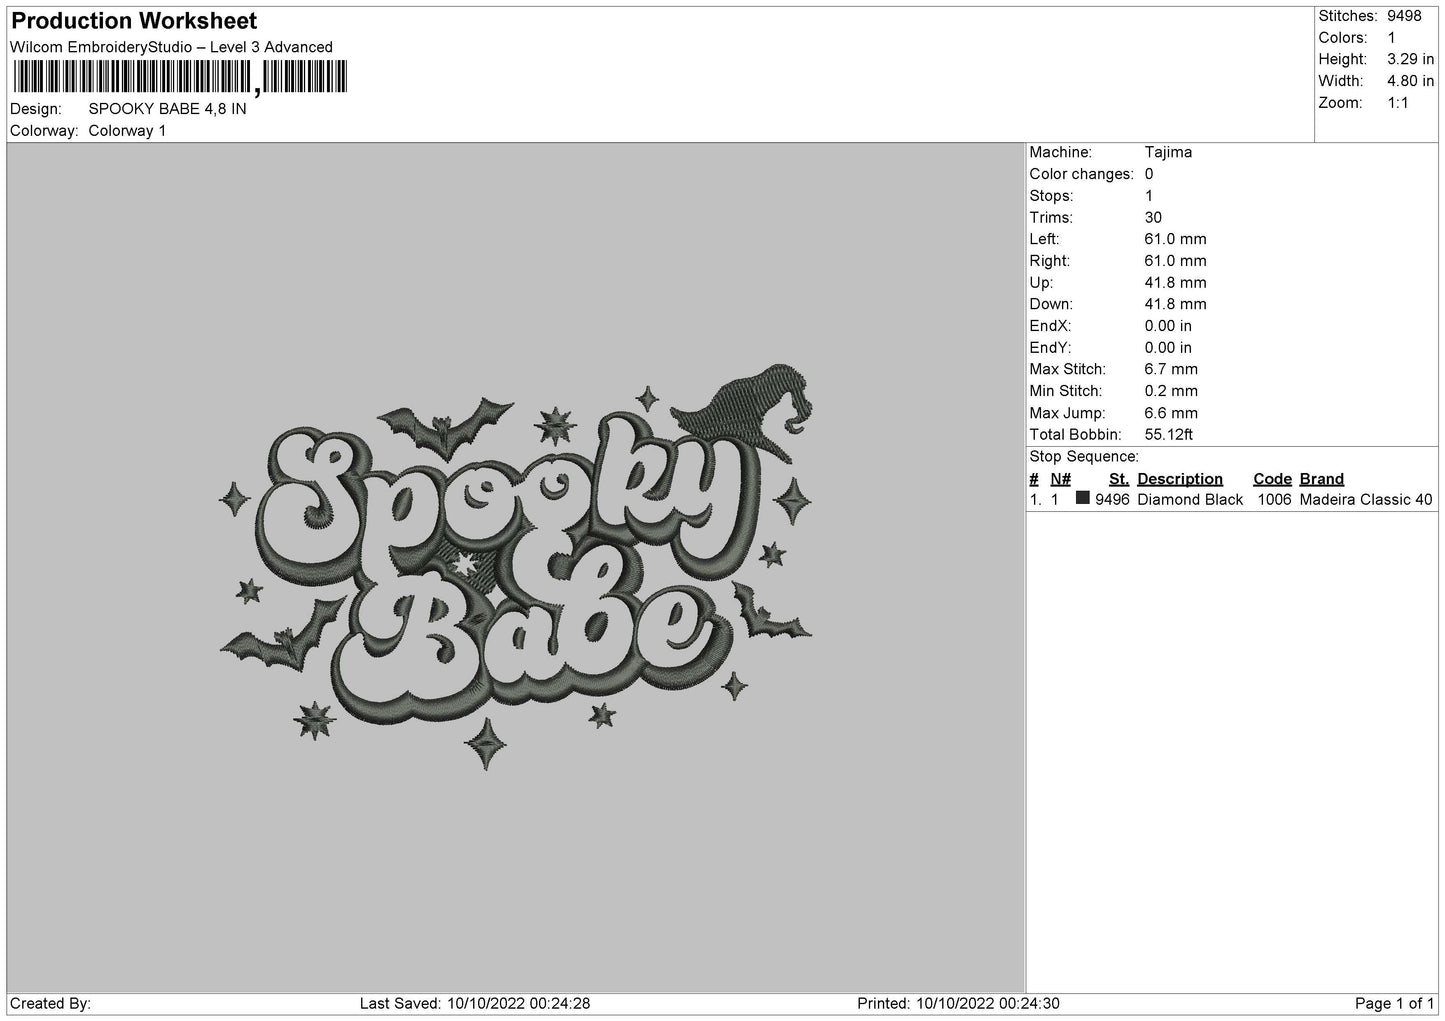Click the Zoom value '1:1'
This screenshot has width=1445, height=1021.
[1398, 103]
